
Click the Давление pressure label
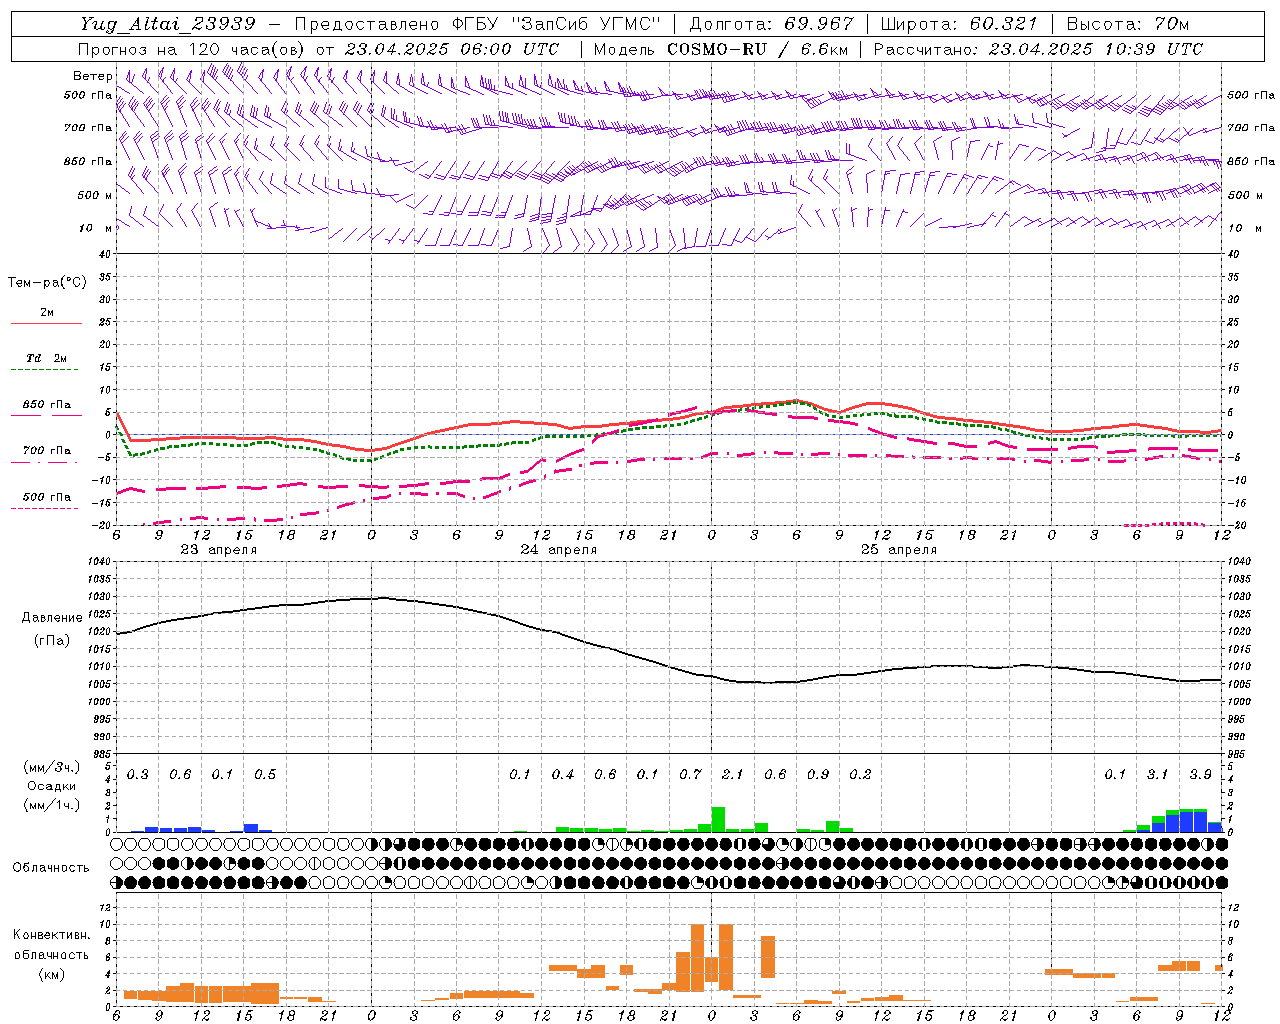click(x=52, y=618)
